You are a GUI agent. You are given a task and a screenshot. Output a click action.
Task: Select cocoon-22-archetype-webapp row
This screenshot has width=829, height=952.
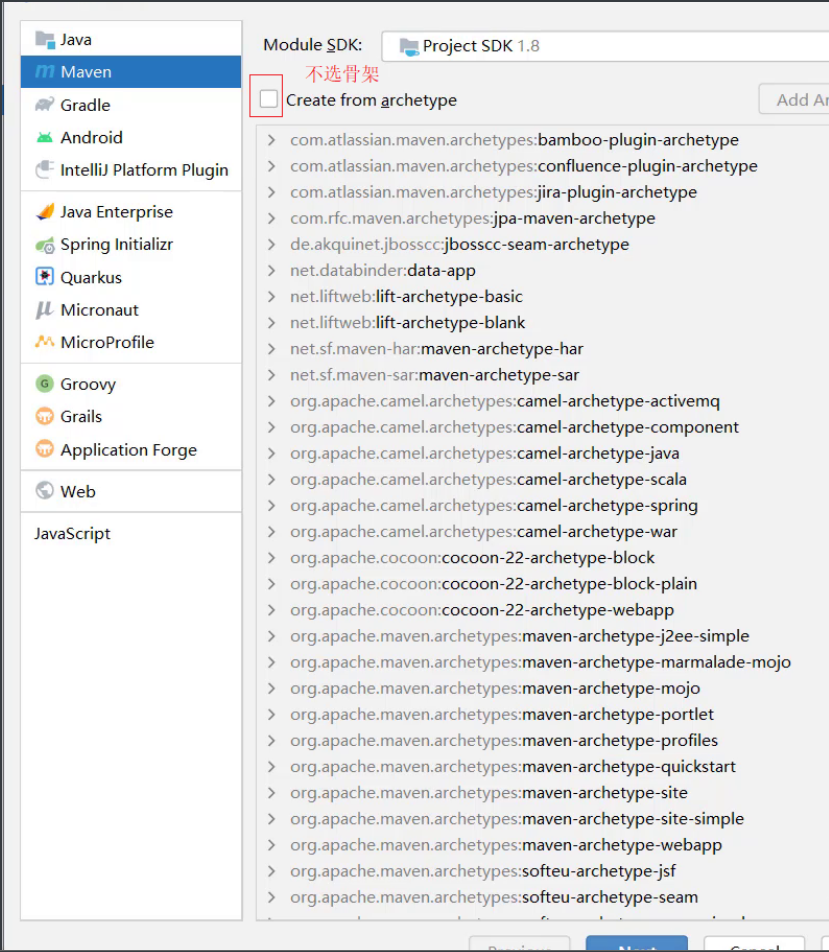(x=543, y=610)
